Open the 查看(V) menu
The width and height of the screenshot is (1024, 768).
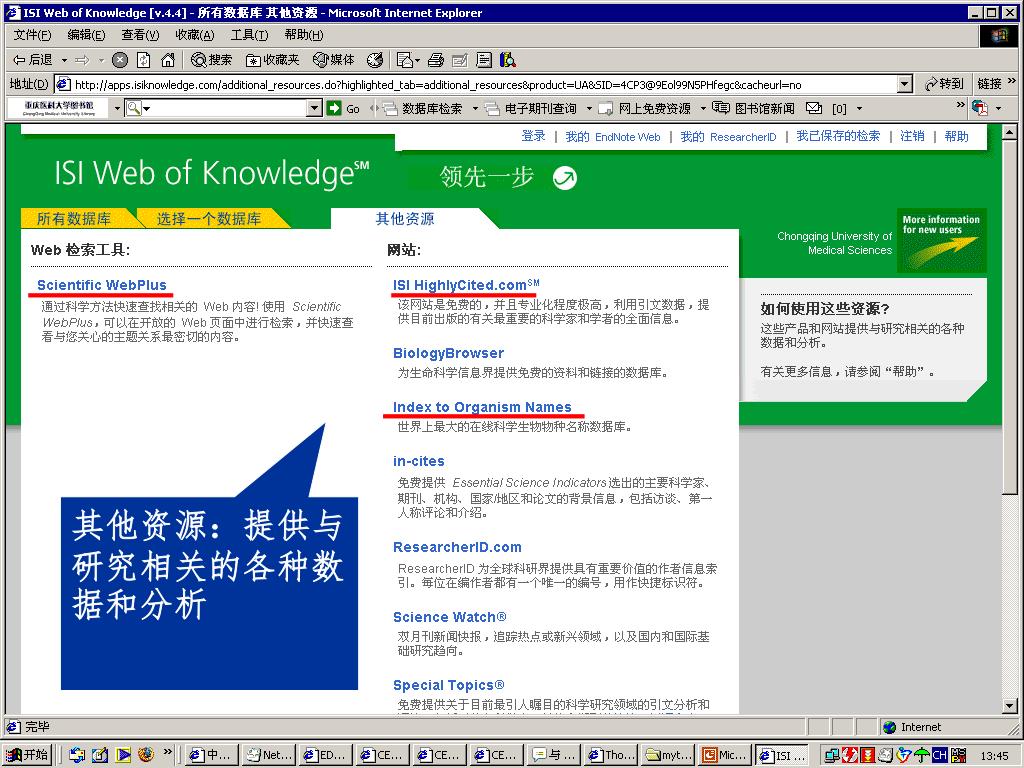(140, 35)
